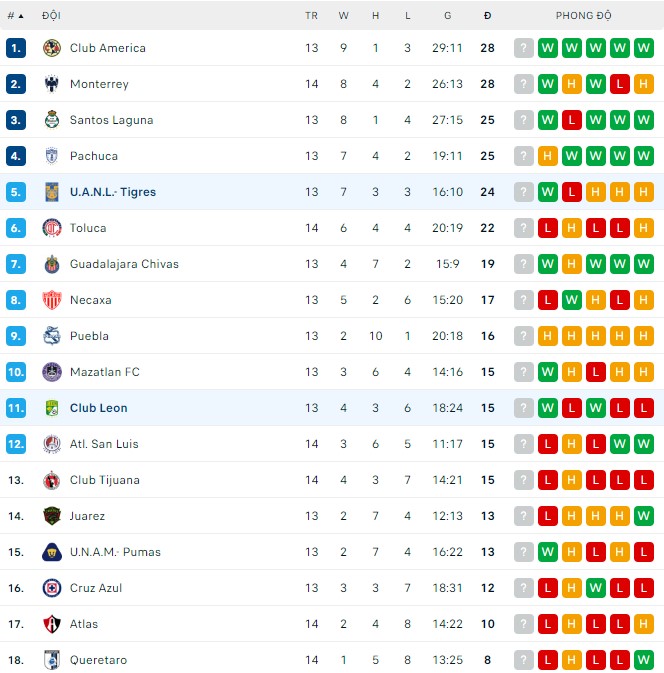Click the Santos Laguna crest icon

coord(52,120)
